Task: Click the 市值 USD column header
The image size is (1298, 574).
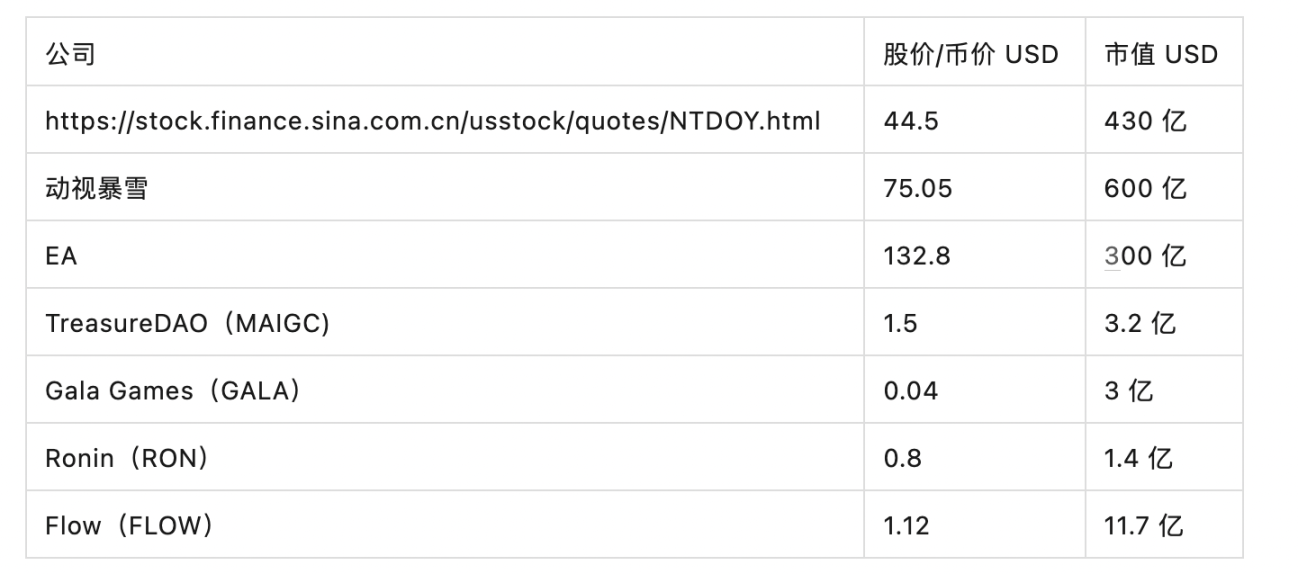Action: click(x=1160, y=54)
